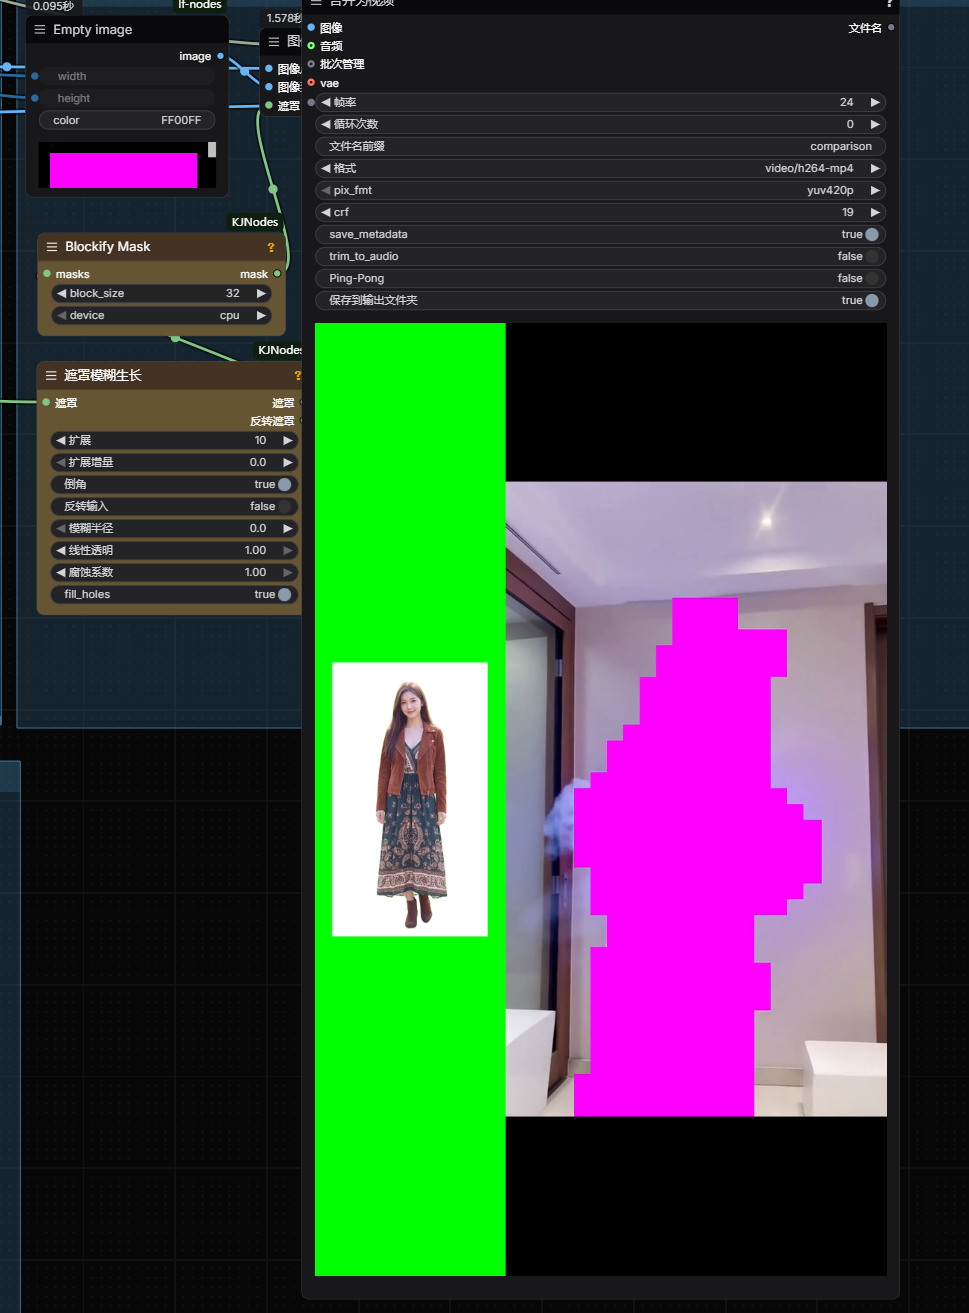Viewport: 969px width, 1313px height.
Task: Open the pix_fmt combo showing yuv420p
Action: pos(600,190)
